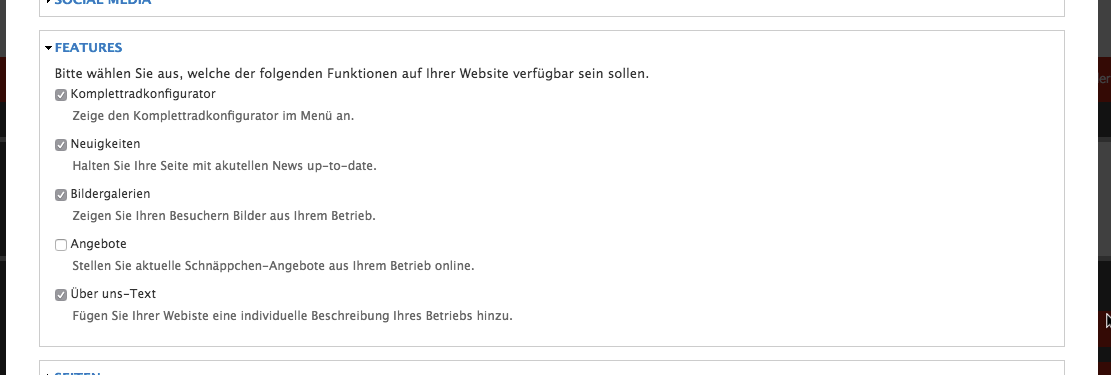Click the Neuigkeiten option label

106,144
